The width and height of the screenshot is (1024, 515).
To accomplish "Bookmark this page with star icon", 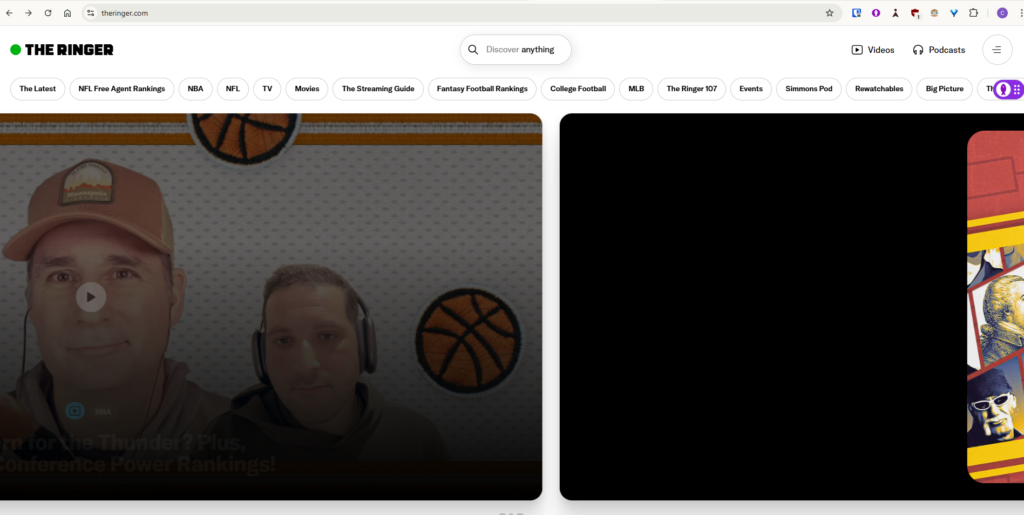I will (x=829, y=13).
